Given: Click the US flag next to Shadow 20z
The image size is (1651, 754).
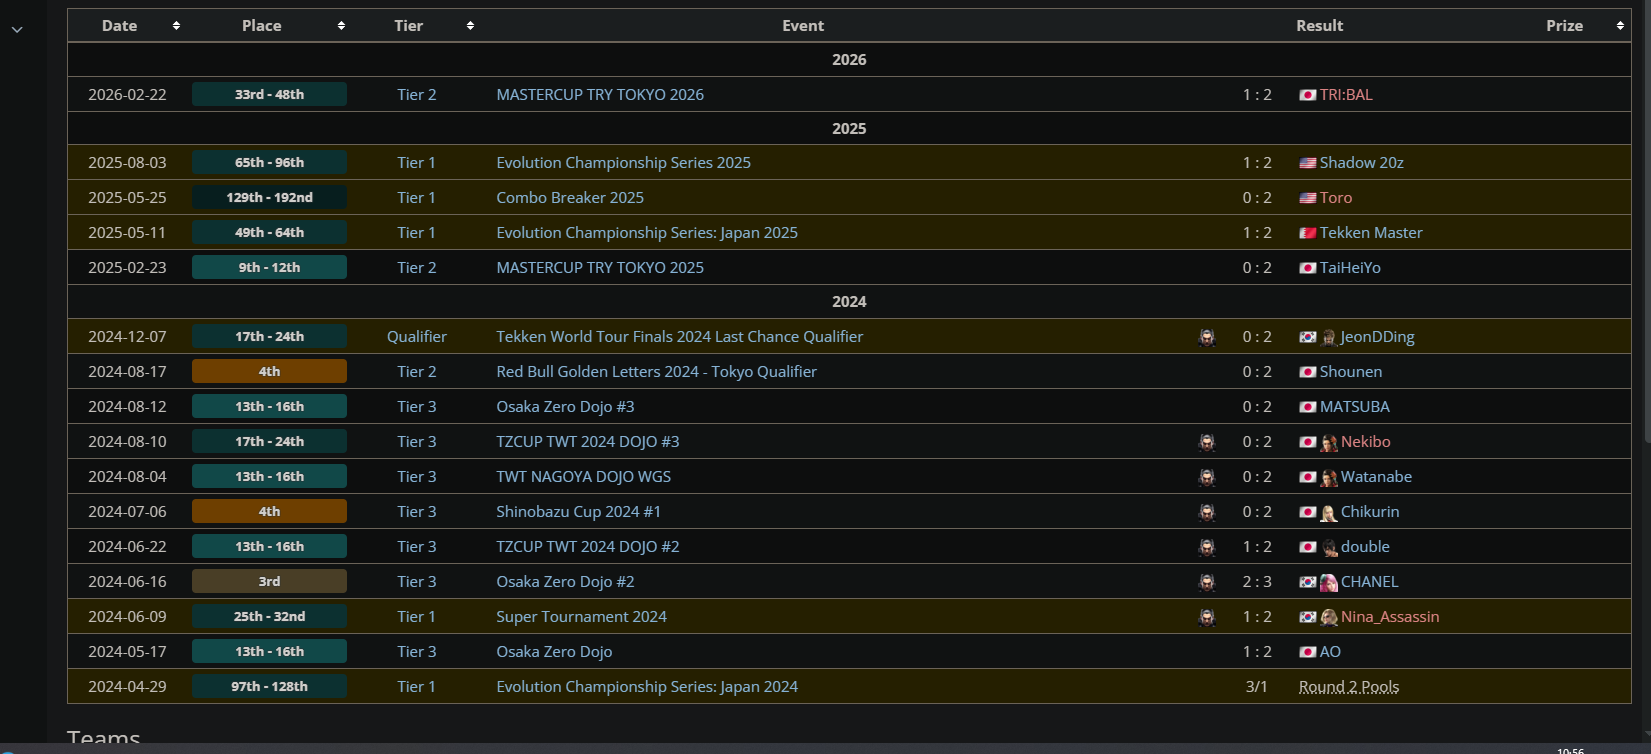Looking at the screenshot, I should click(1307, 163).
